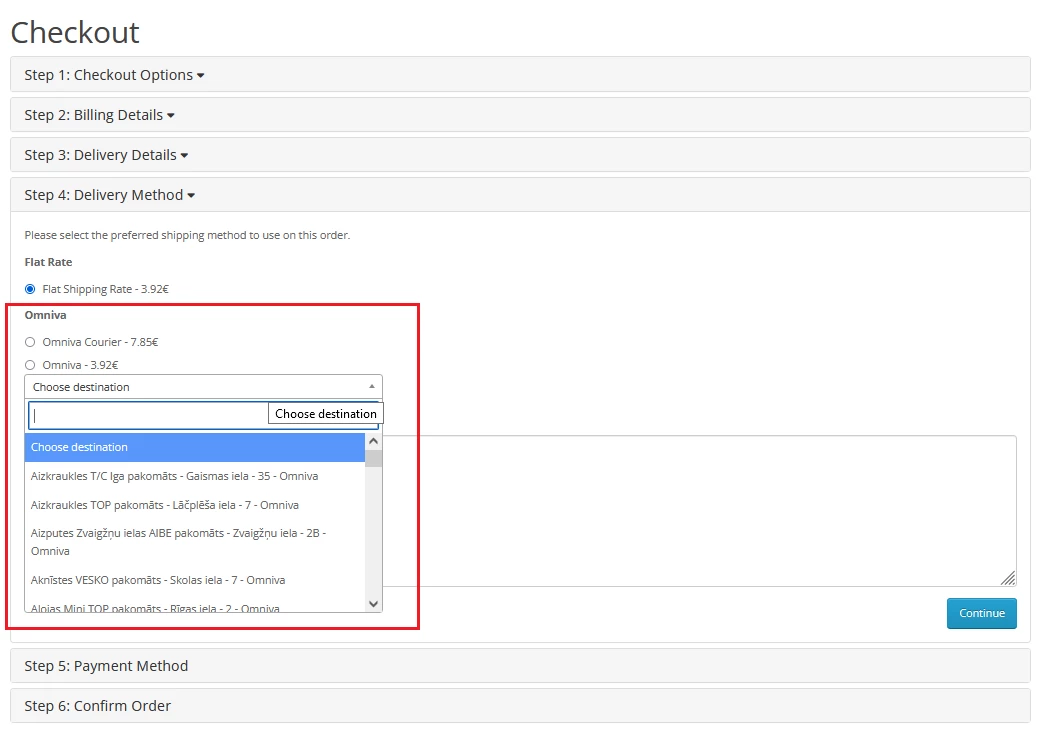Open Step 6: Confirm Order section
The image size is (1041, 751).
(x=98, y=706)
